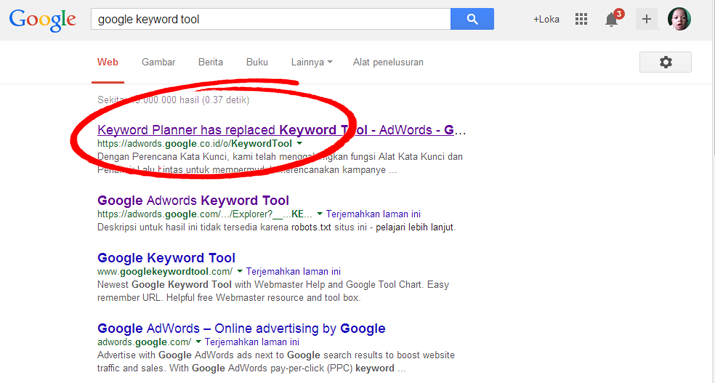The image size is (715, 383).
Task: Open Alat penelusuran search tools
Action: point(388,62)
